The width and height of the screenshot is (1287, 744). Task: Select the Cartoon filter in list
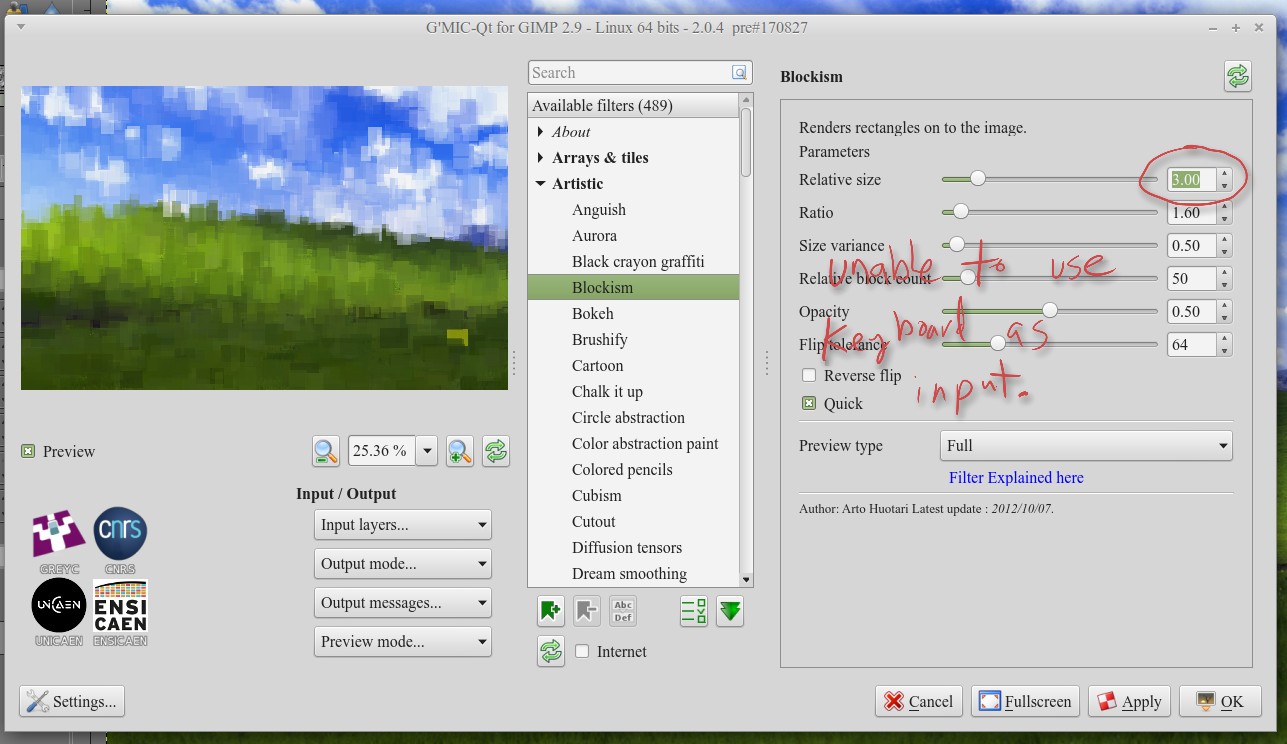597,366
